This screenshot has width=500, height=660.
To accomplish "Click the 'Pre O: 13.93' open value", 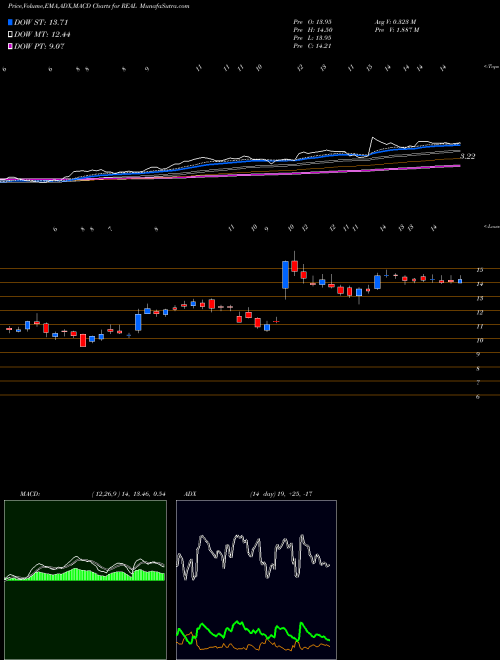I will pyautogui.click(x=312, y=21).
